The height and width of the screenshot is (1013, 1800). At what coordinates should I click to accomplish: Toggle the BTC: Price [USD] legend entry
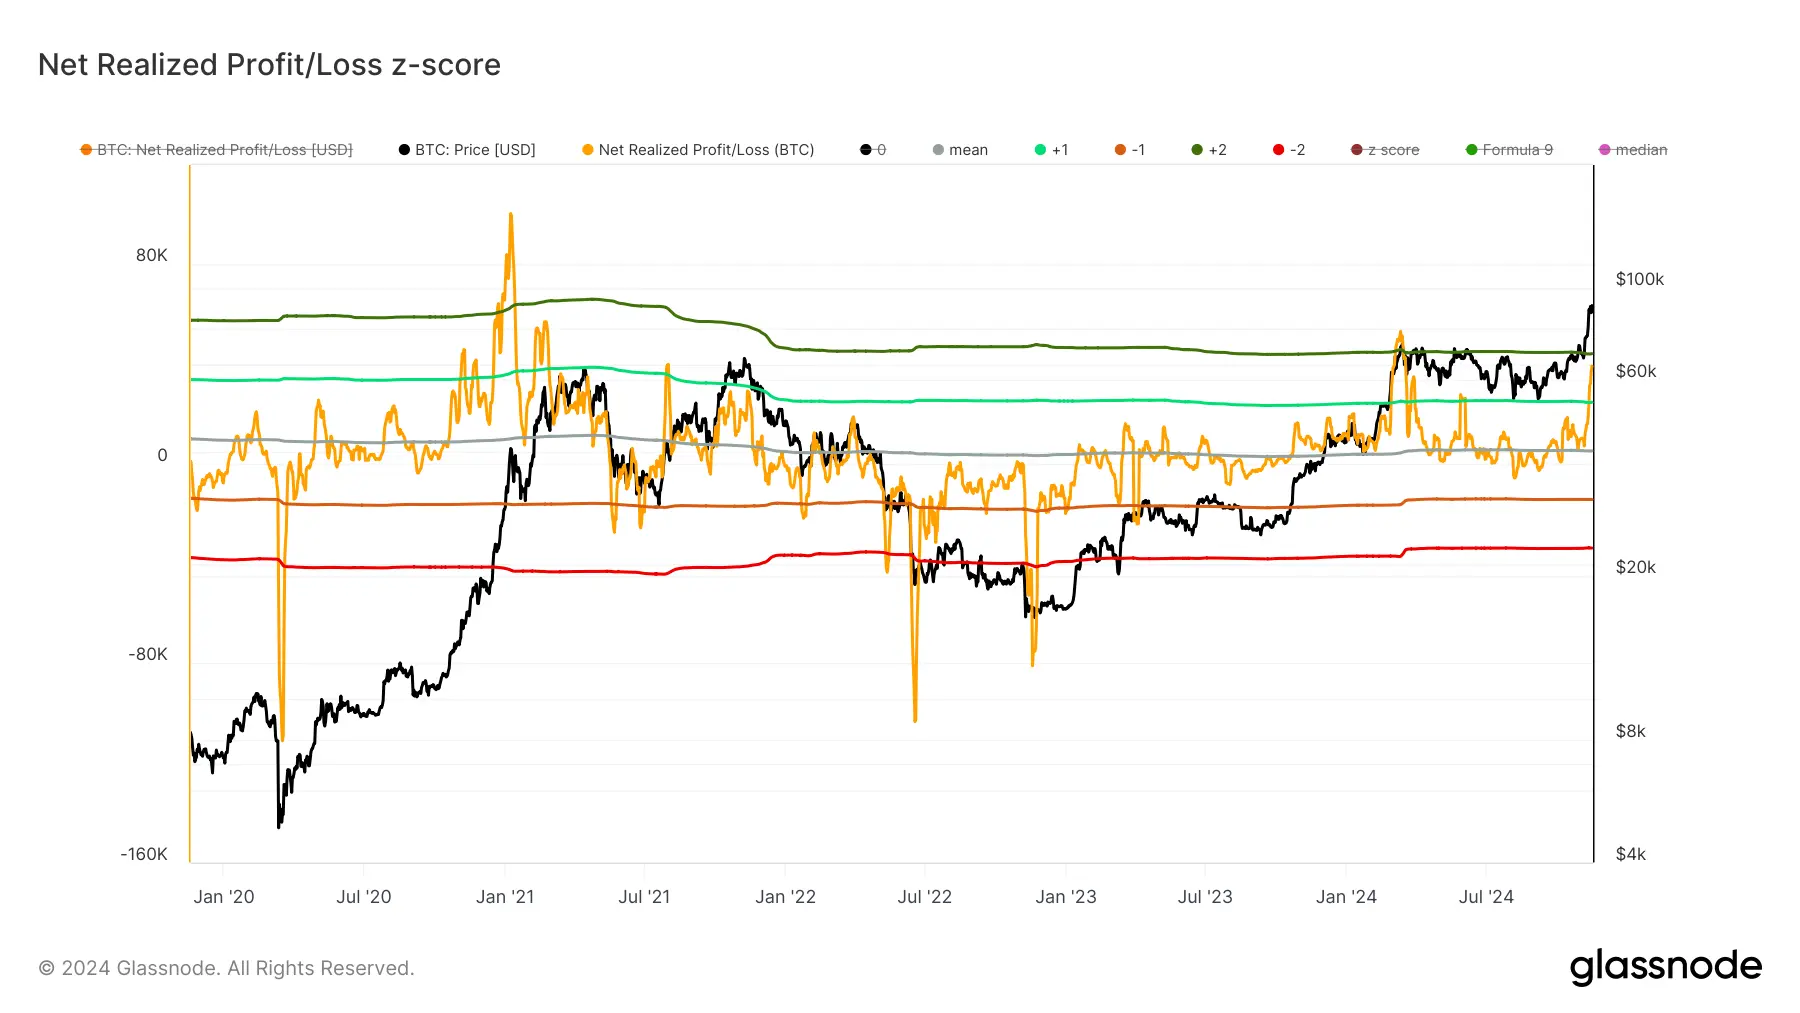coord(467,150)
